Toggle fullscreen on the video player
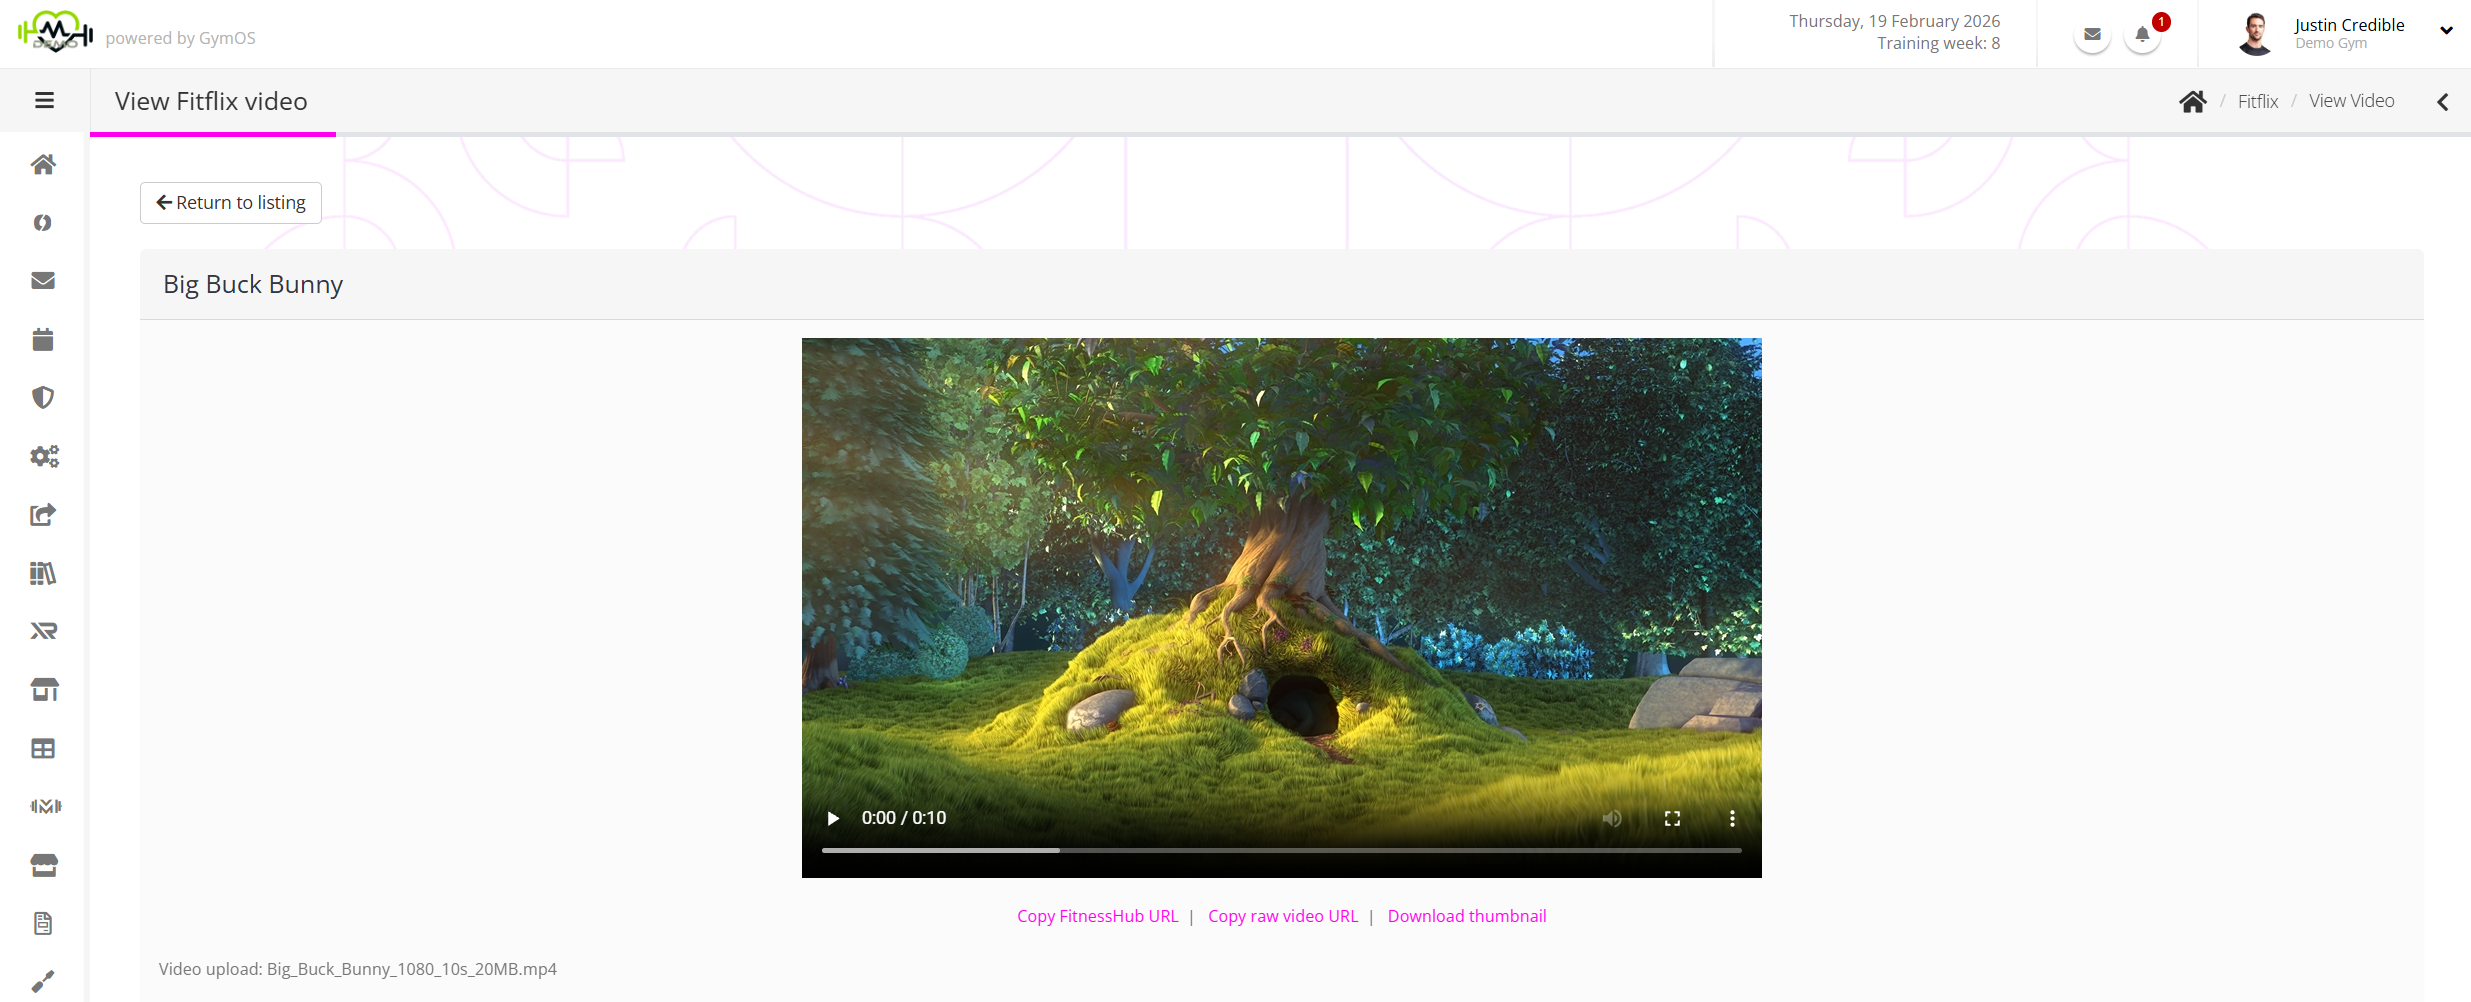The height and width of the screenshot is (1002, 2471). point(1672,818)
